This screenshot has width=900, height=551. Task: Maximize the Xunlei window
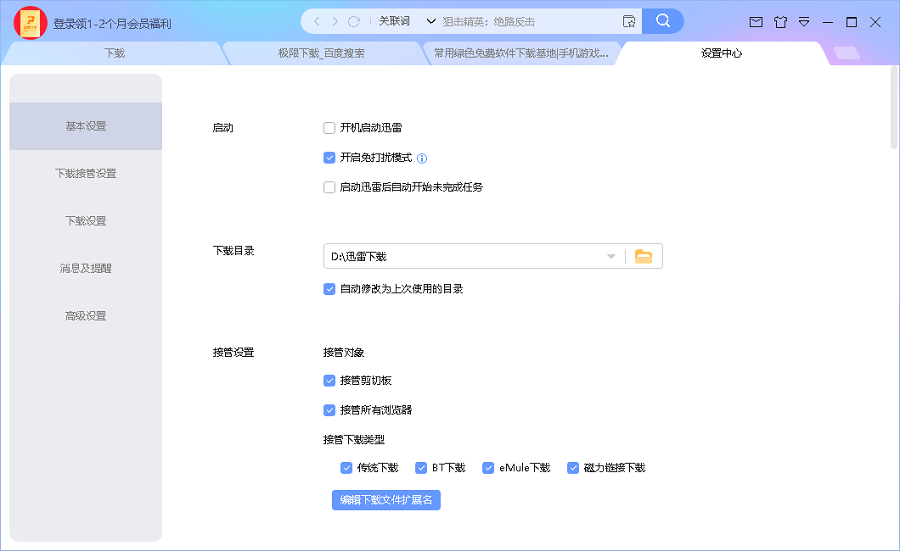point(852,22)
